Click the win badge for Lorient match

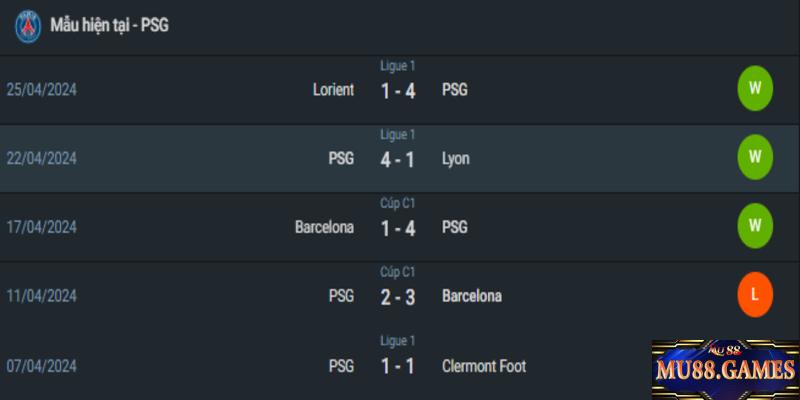pyautogui.click(x=755, y=88)
